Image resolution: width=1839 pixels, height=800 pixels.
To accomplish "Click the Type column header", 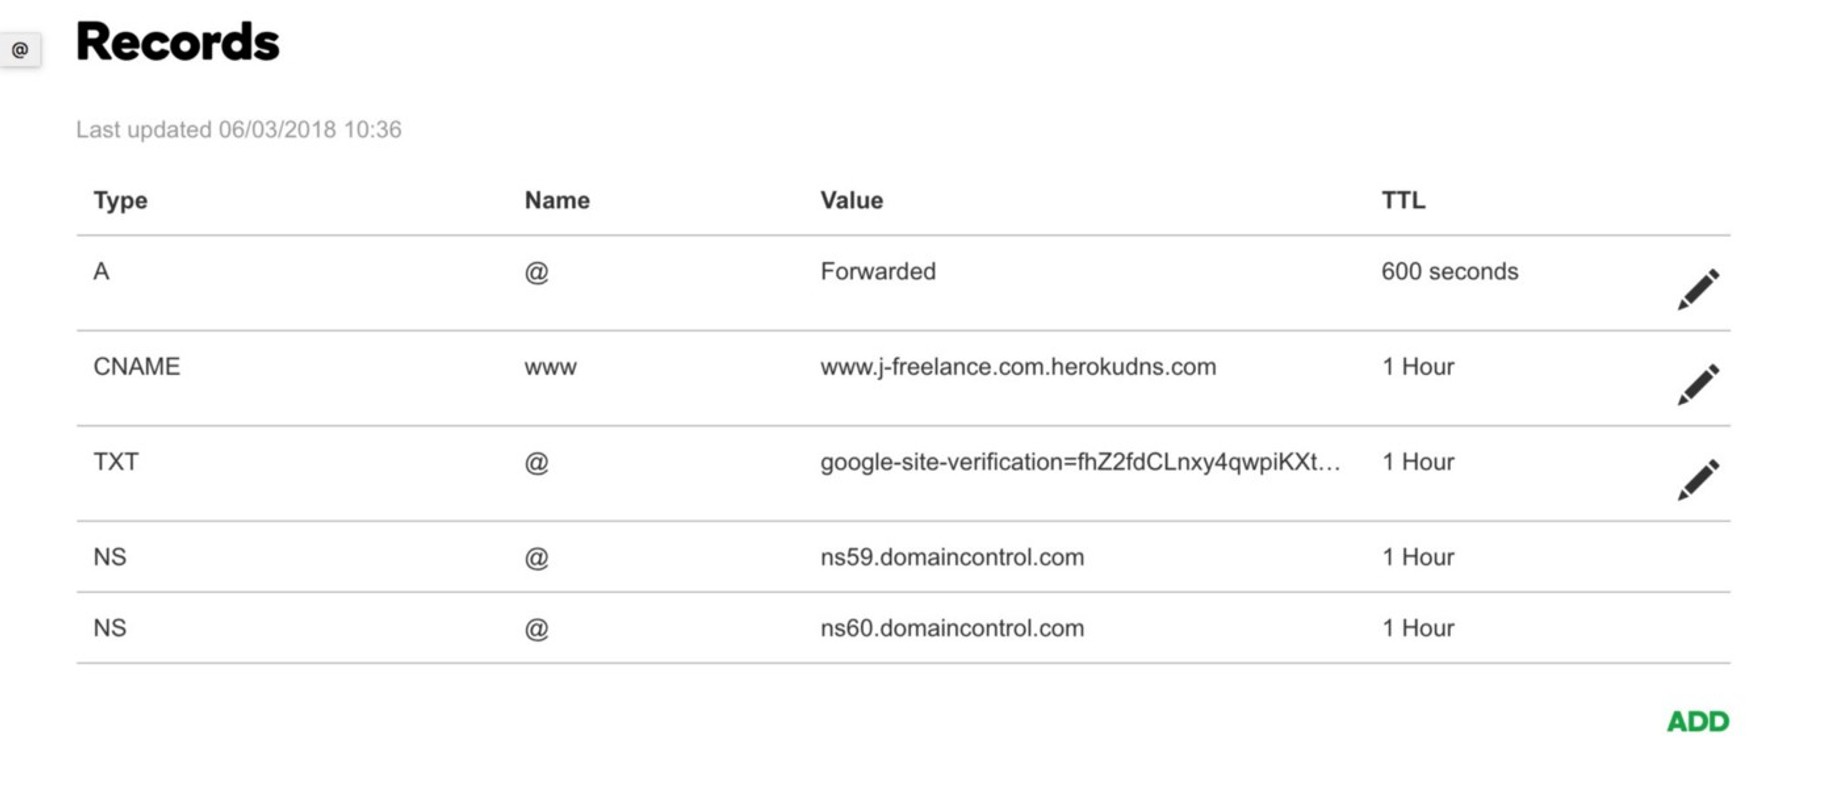I will point(120,200).
